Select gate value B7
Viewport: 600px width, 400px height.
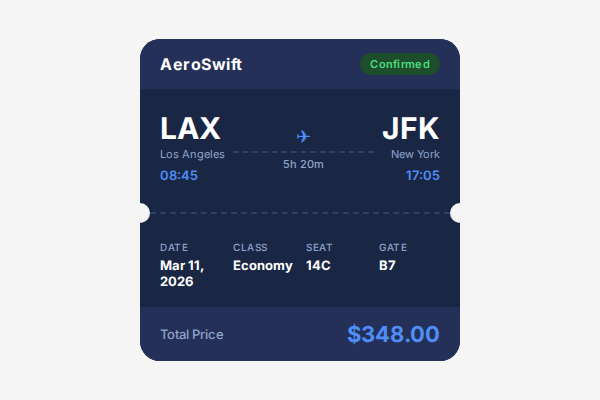coord(388,266)
